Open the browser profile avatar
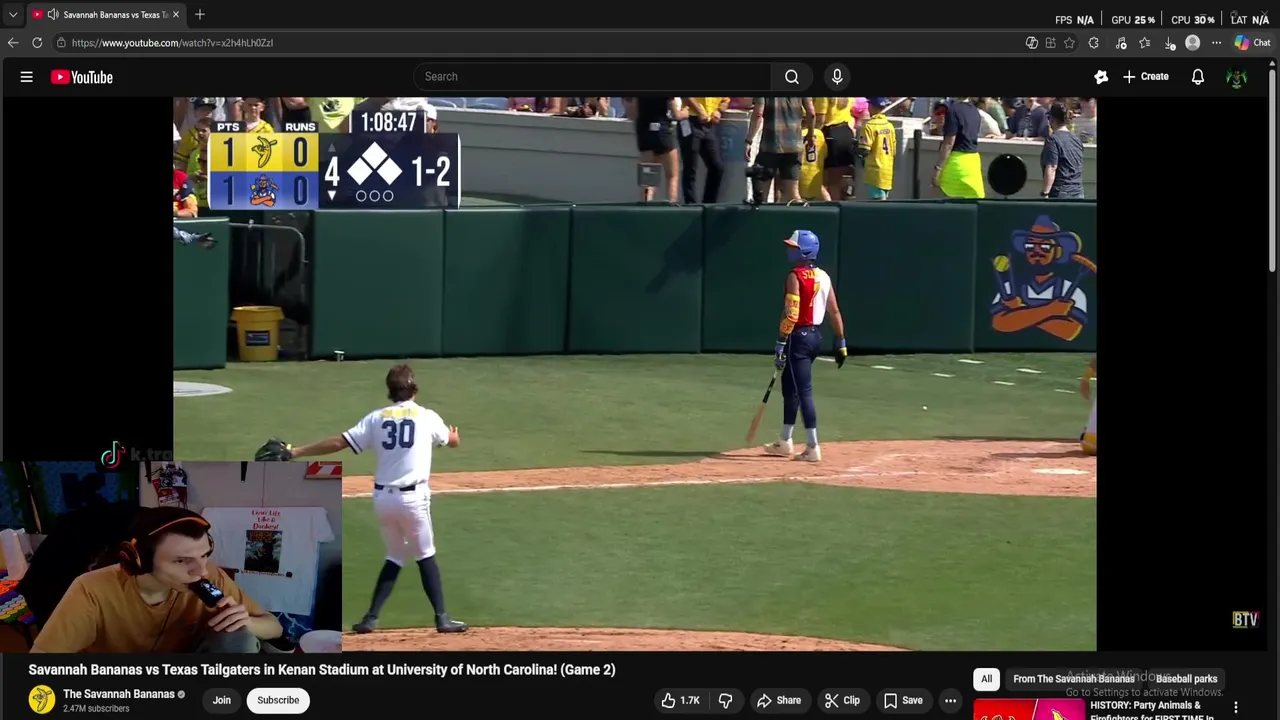The height and width of the screenshot is (720, 1280). click(1192, 43)
